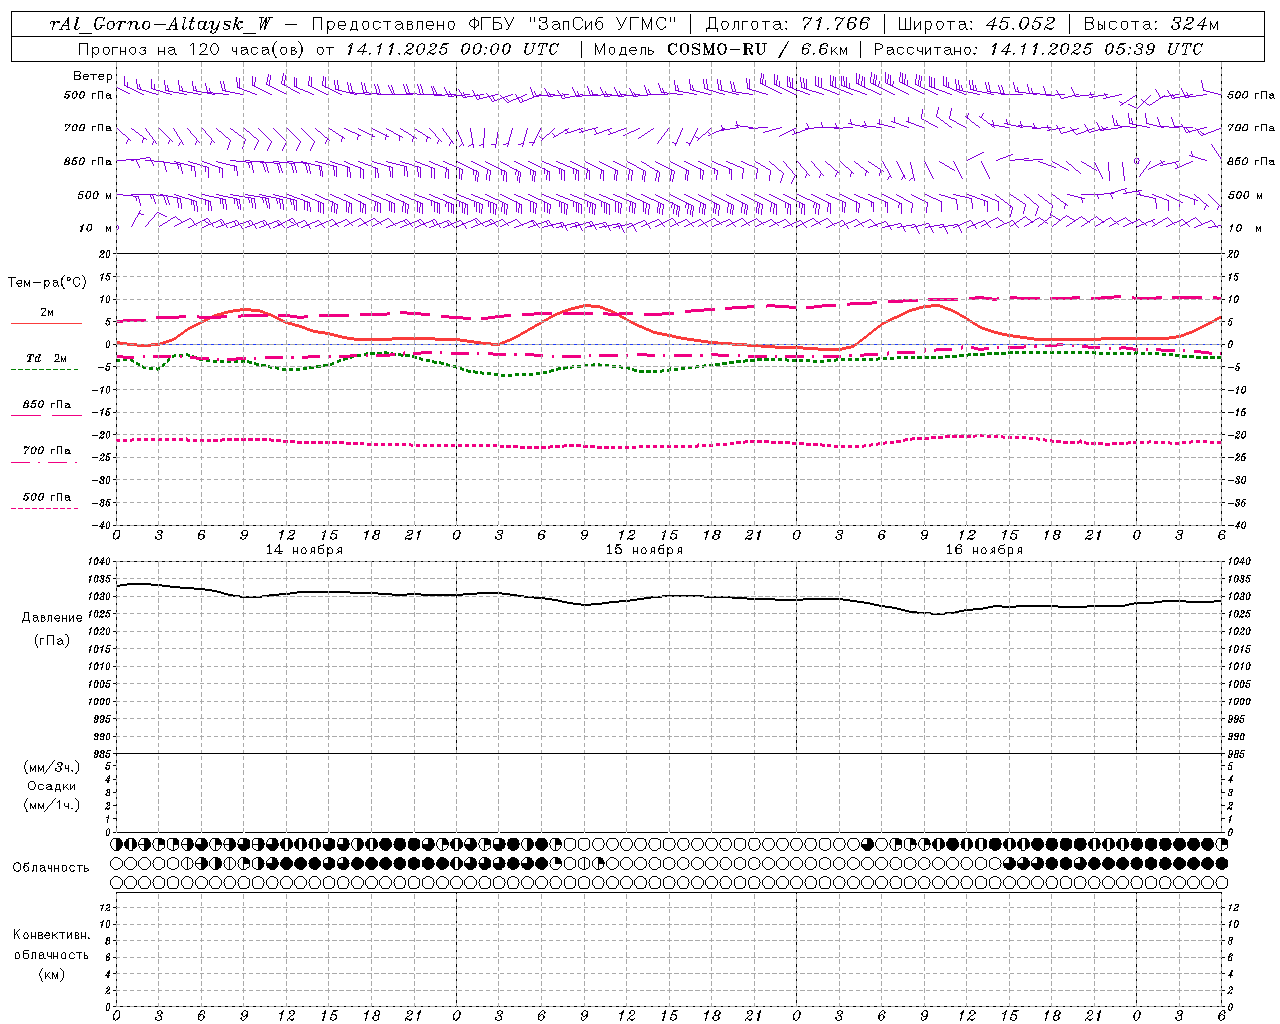Screen dimensions: 1280x1024
Task: Click the (мм/1ч.) precipitation unit label
Action: pos(52,805)
